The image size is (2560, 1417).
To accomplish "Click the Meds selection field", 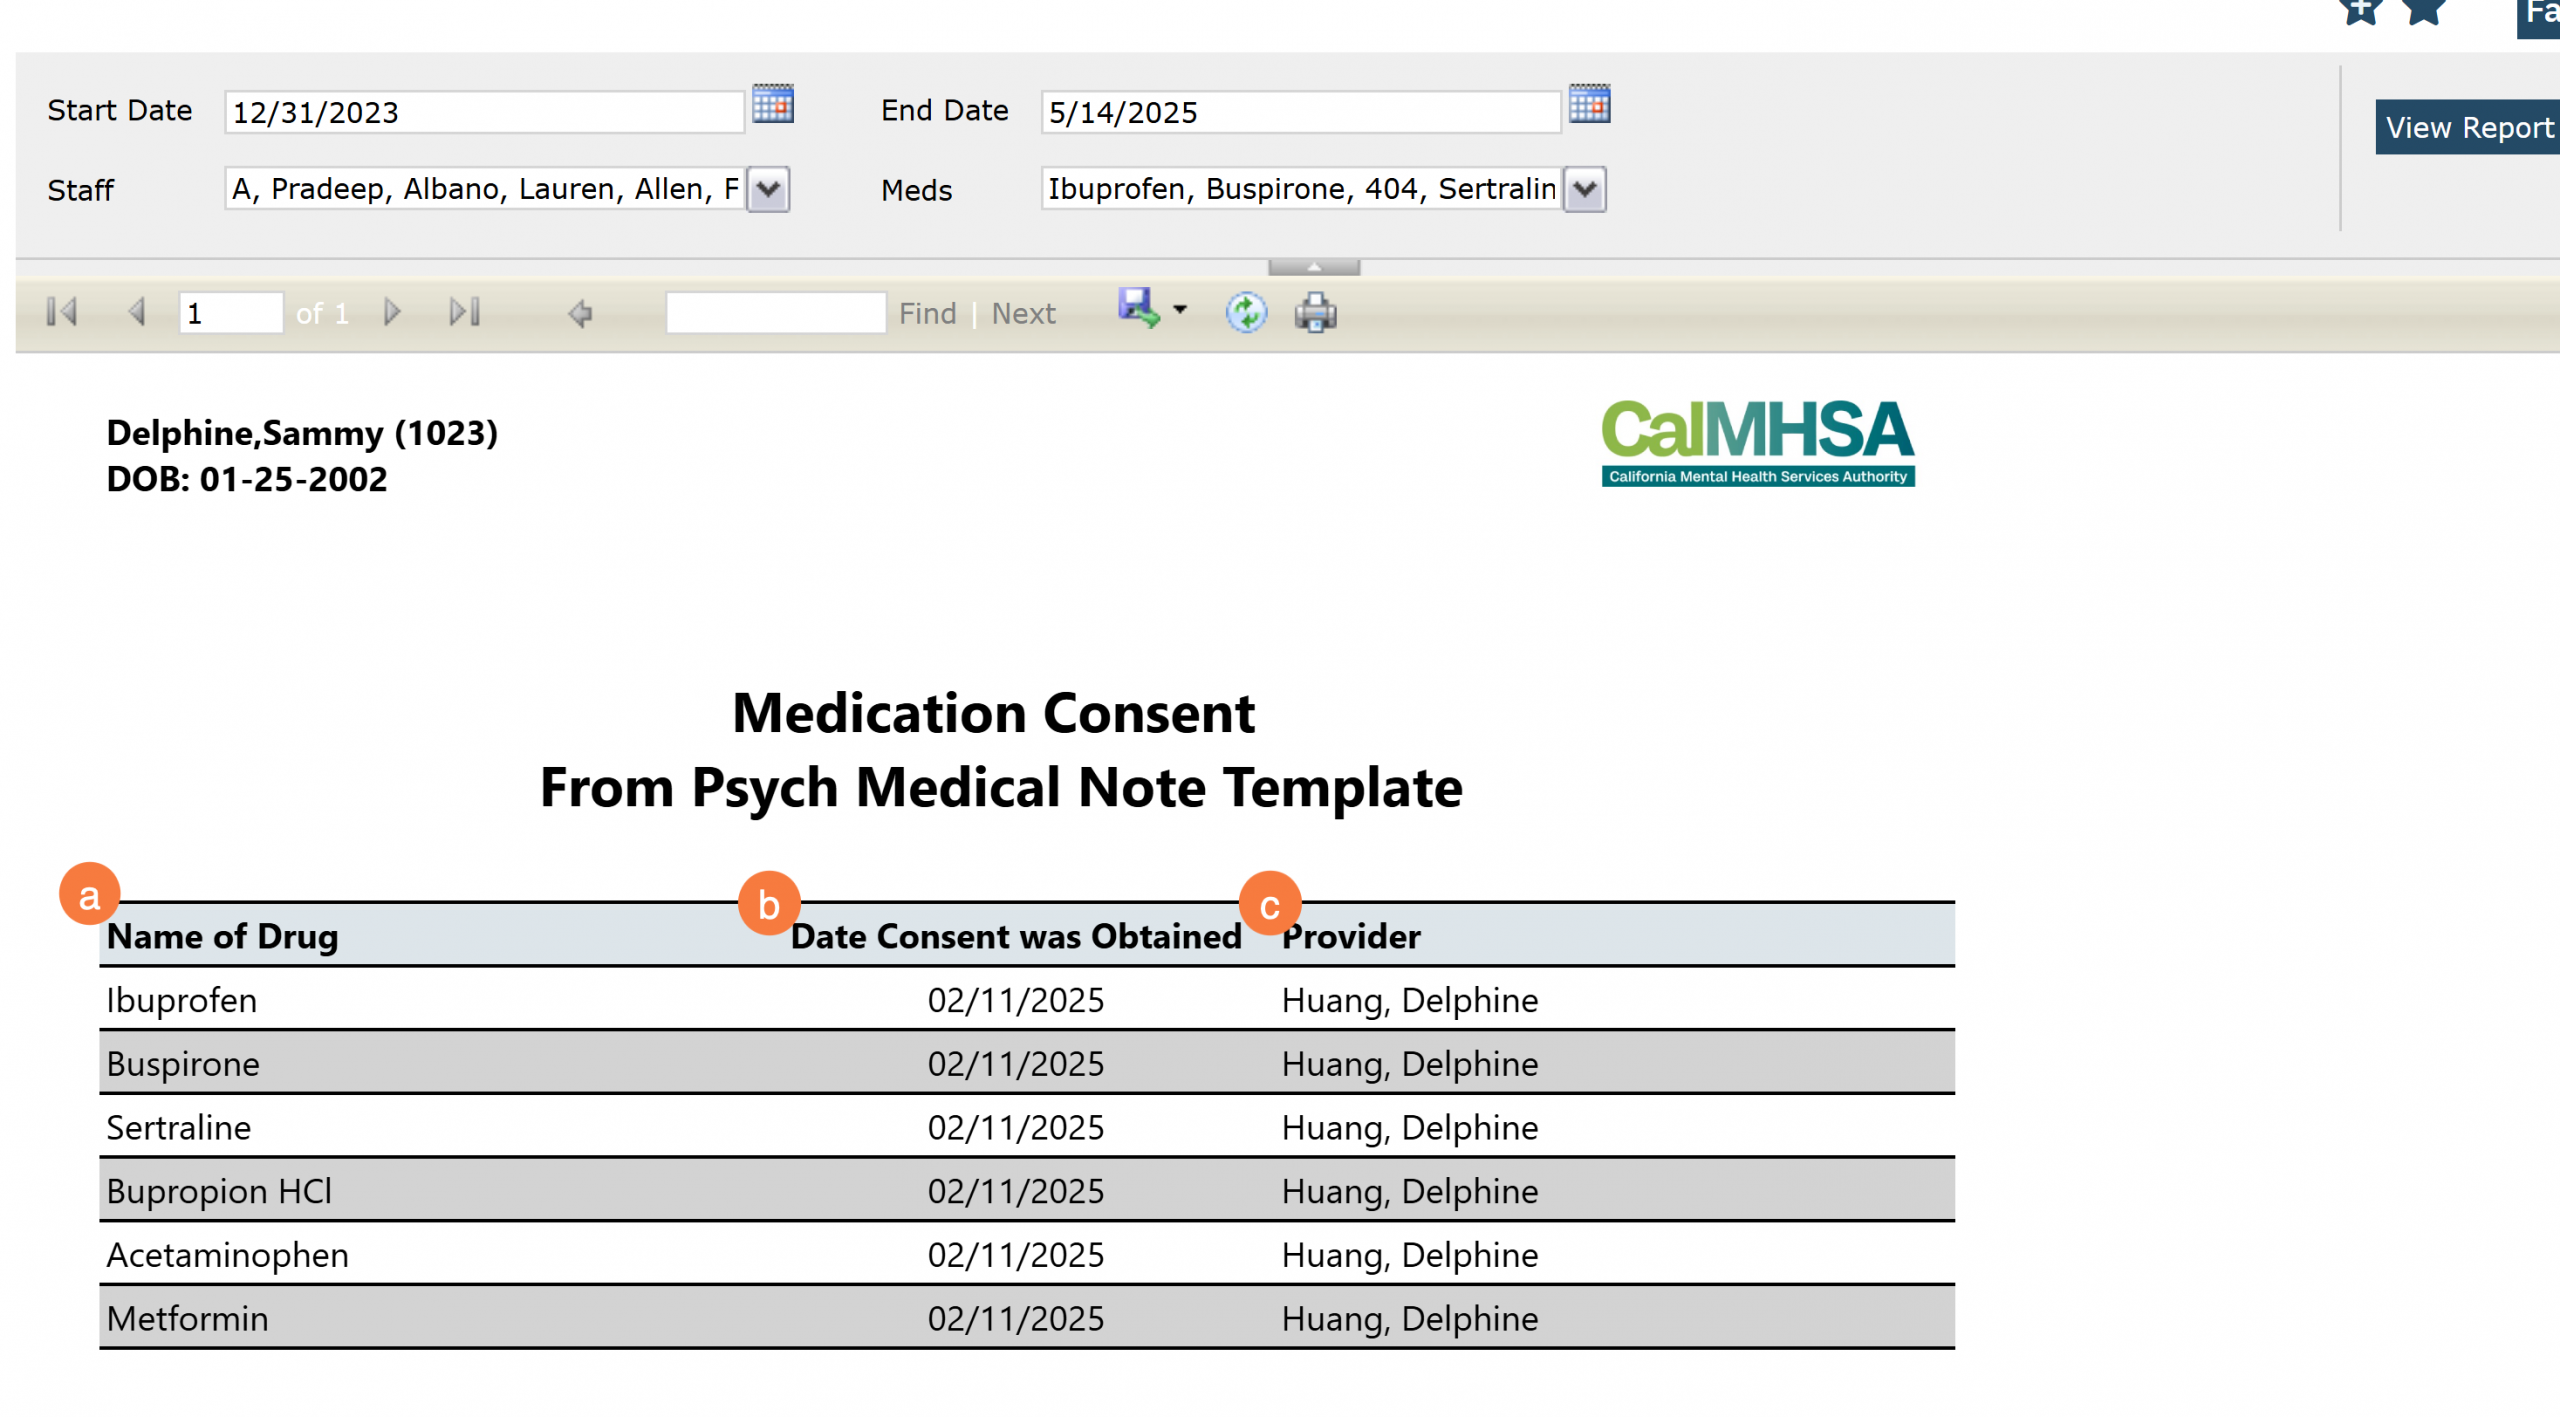I will point(1301,189).
